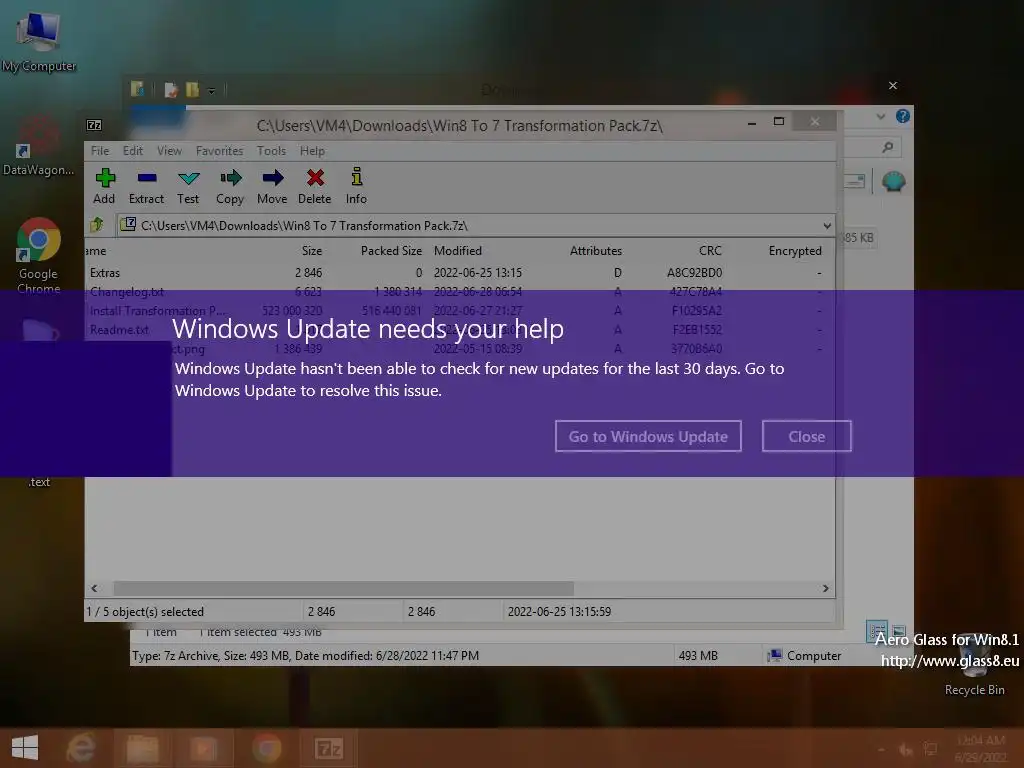Expand the 7-Zip address path dropdown
This screenshot has width=1024, height=768.
tap(827, 226)
